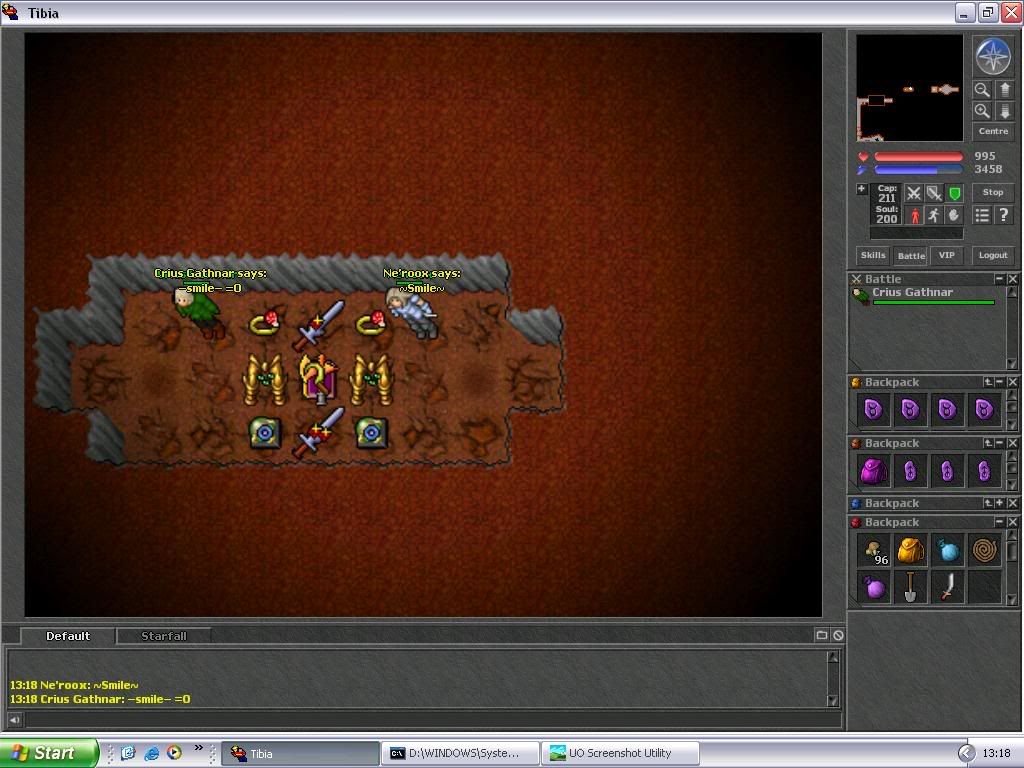
Task: Enable offensive fighting with the crossed swords button
Action: click(x=914, y=193)
